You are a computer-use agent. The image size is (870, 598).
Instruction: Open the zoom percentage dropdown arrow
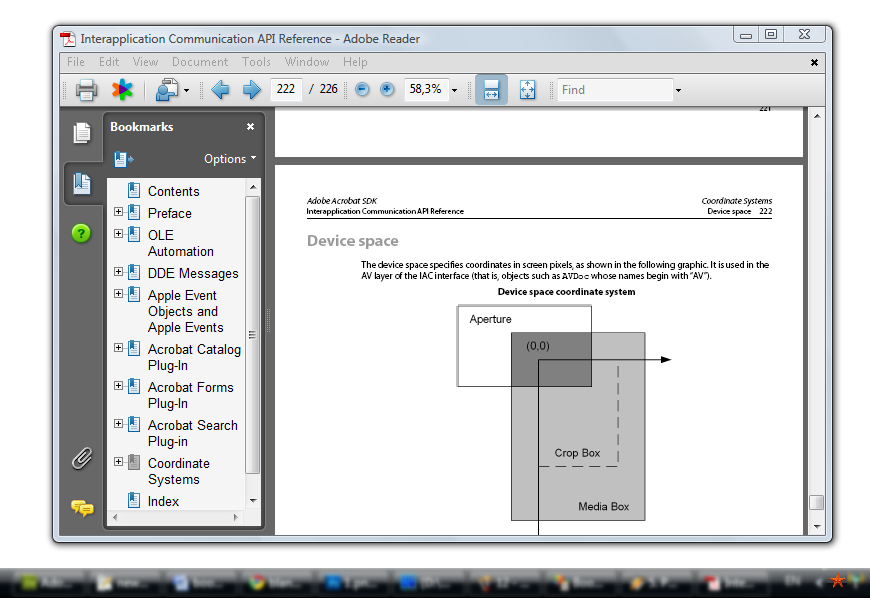pyautogui.click(x=454, y=90)
